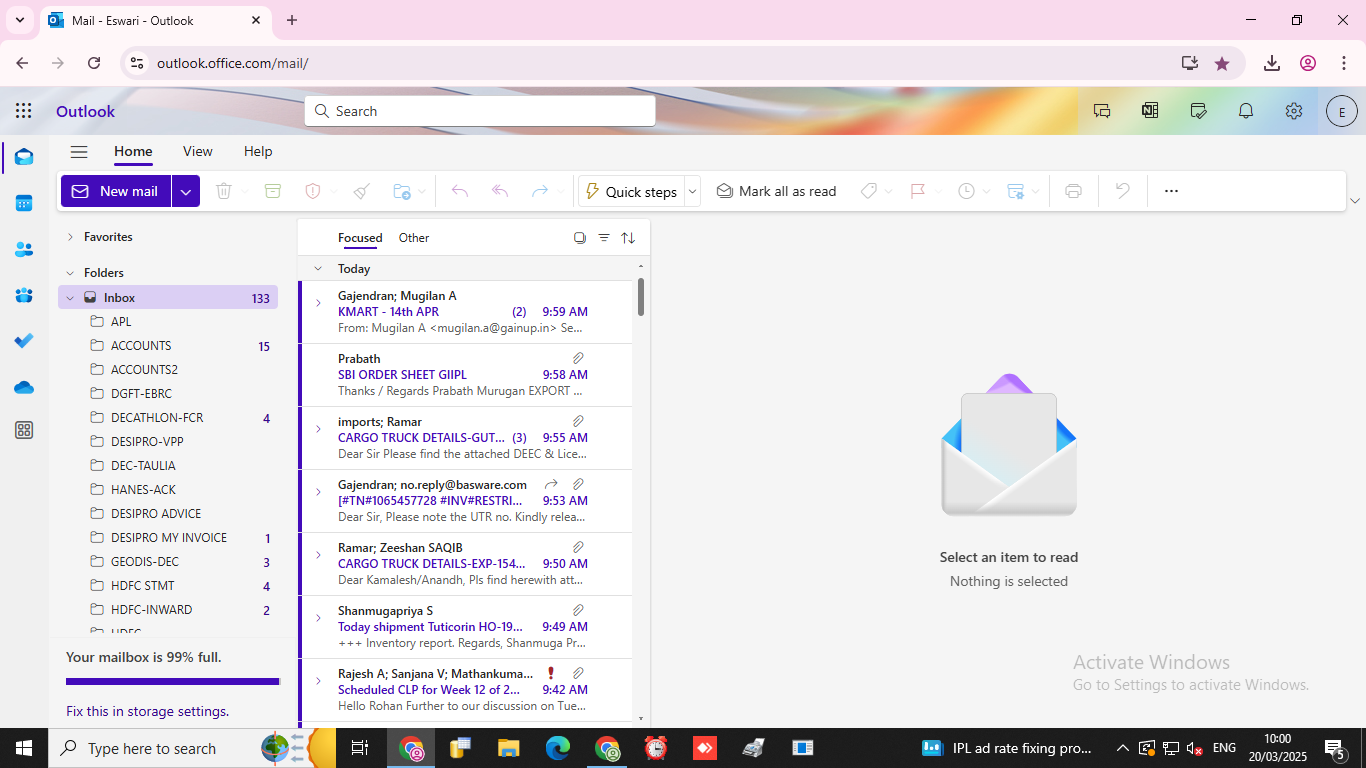Click the mailbox storage usage bar
This screenshot has width=1366, height=768.
(x=172, y=682)
